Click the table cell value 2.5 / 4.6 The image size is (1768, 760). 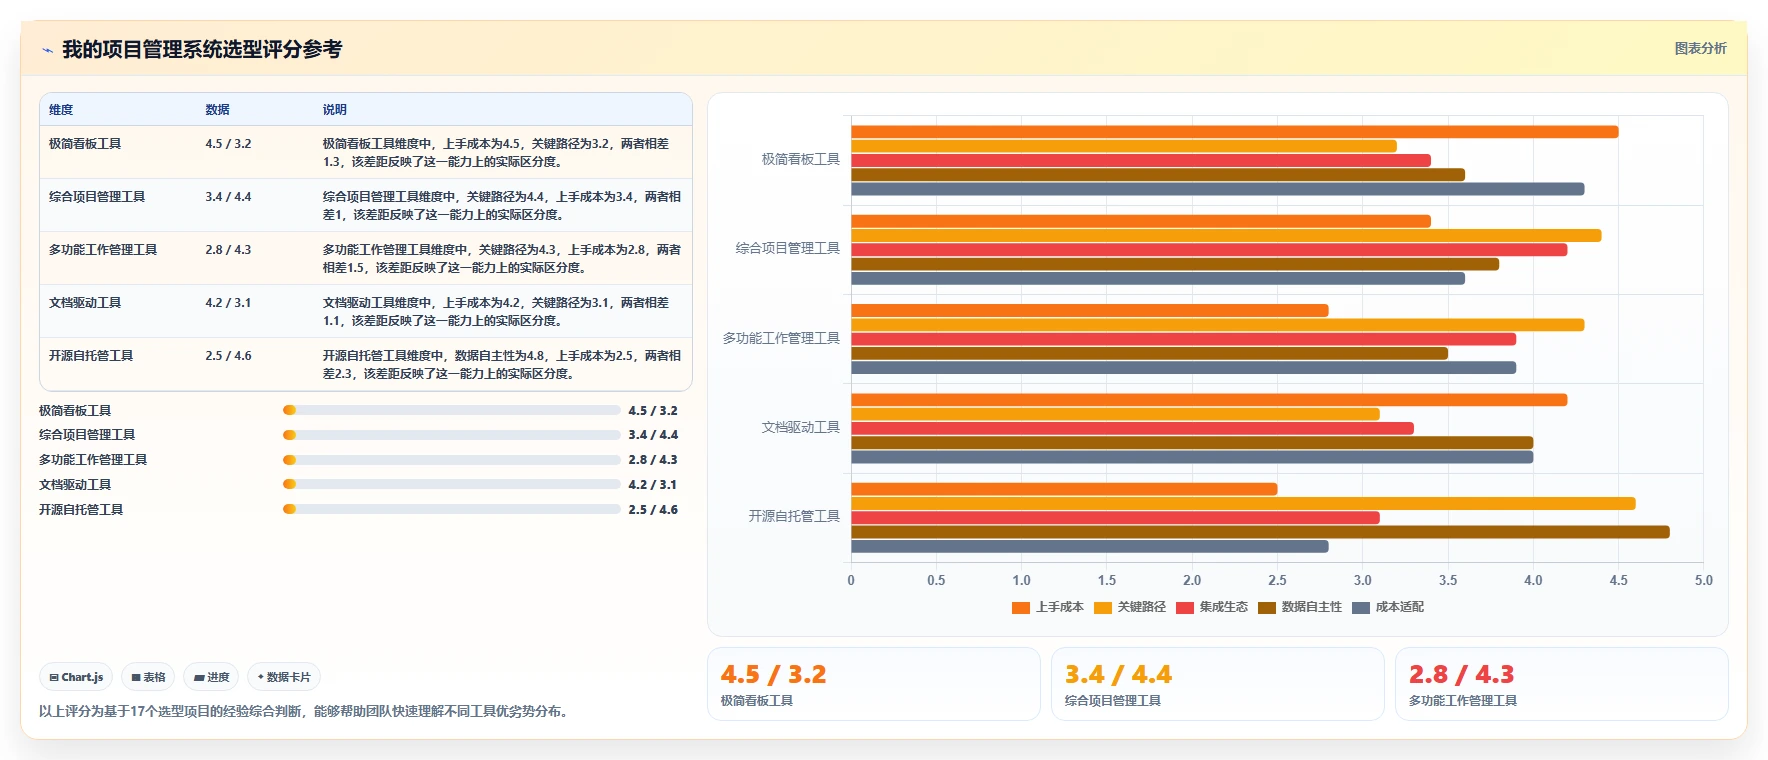point(228,356)
